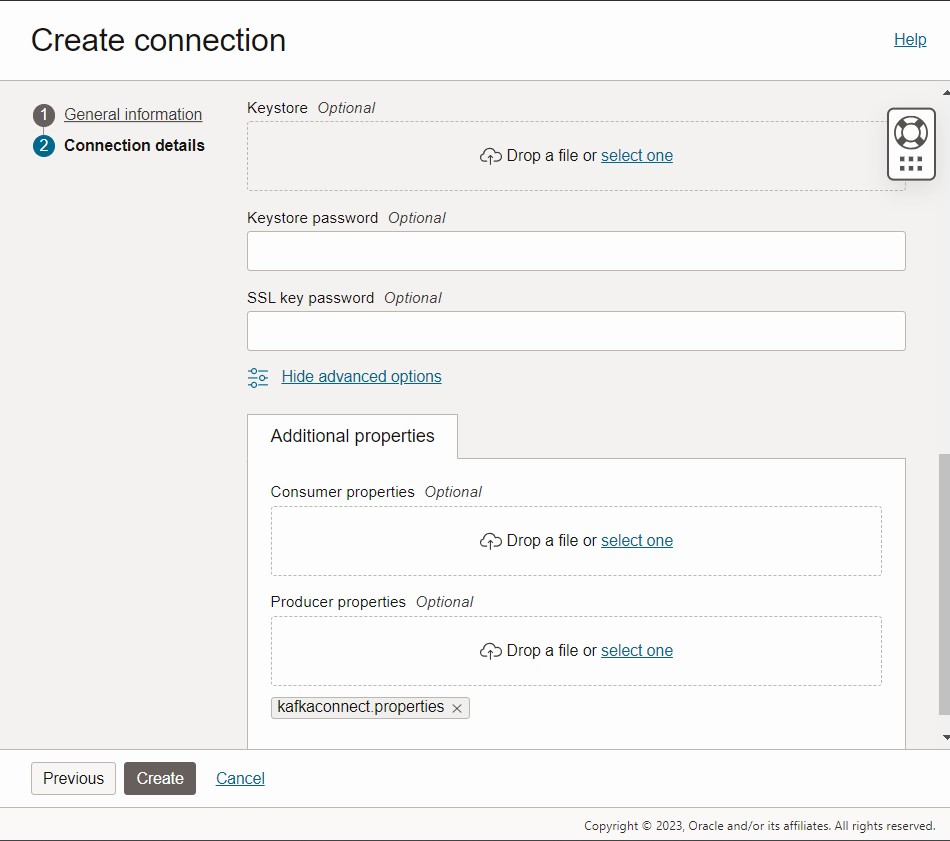
Task: Click step 2 circle in the wizard
Action: (43, 146)
